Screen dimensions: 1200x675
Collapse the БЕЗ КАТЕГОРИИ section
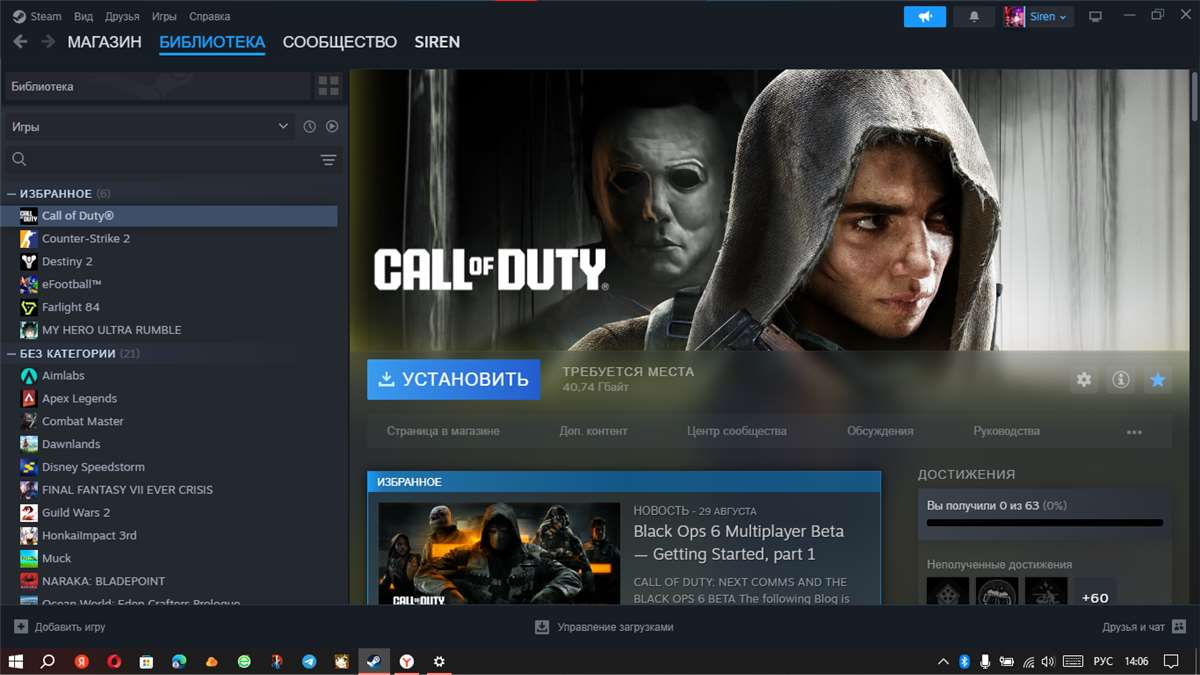(x=12, y=353)
